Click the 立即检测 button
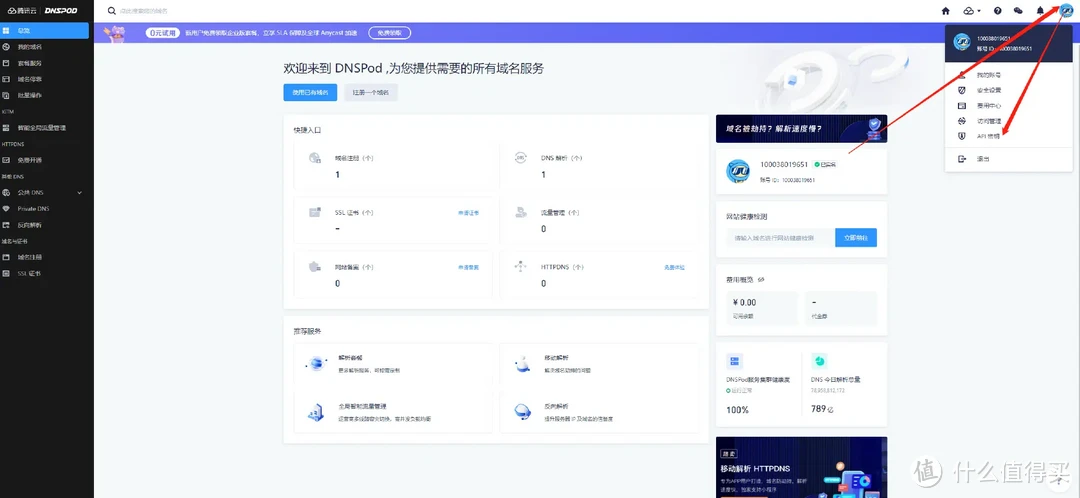This screenshot has width=1080, height=498. coord(856,238)
